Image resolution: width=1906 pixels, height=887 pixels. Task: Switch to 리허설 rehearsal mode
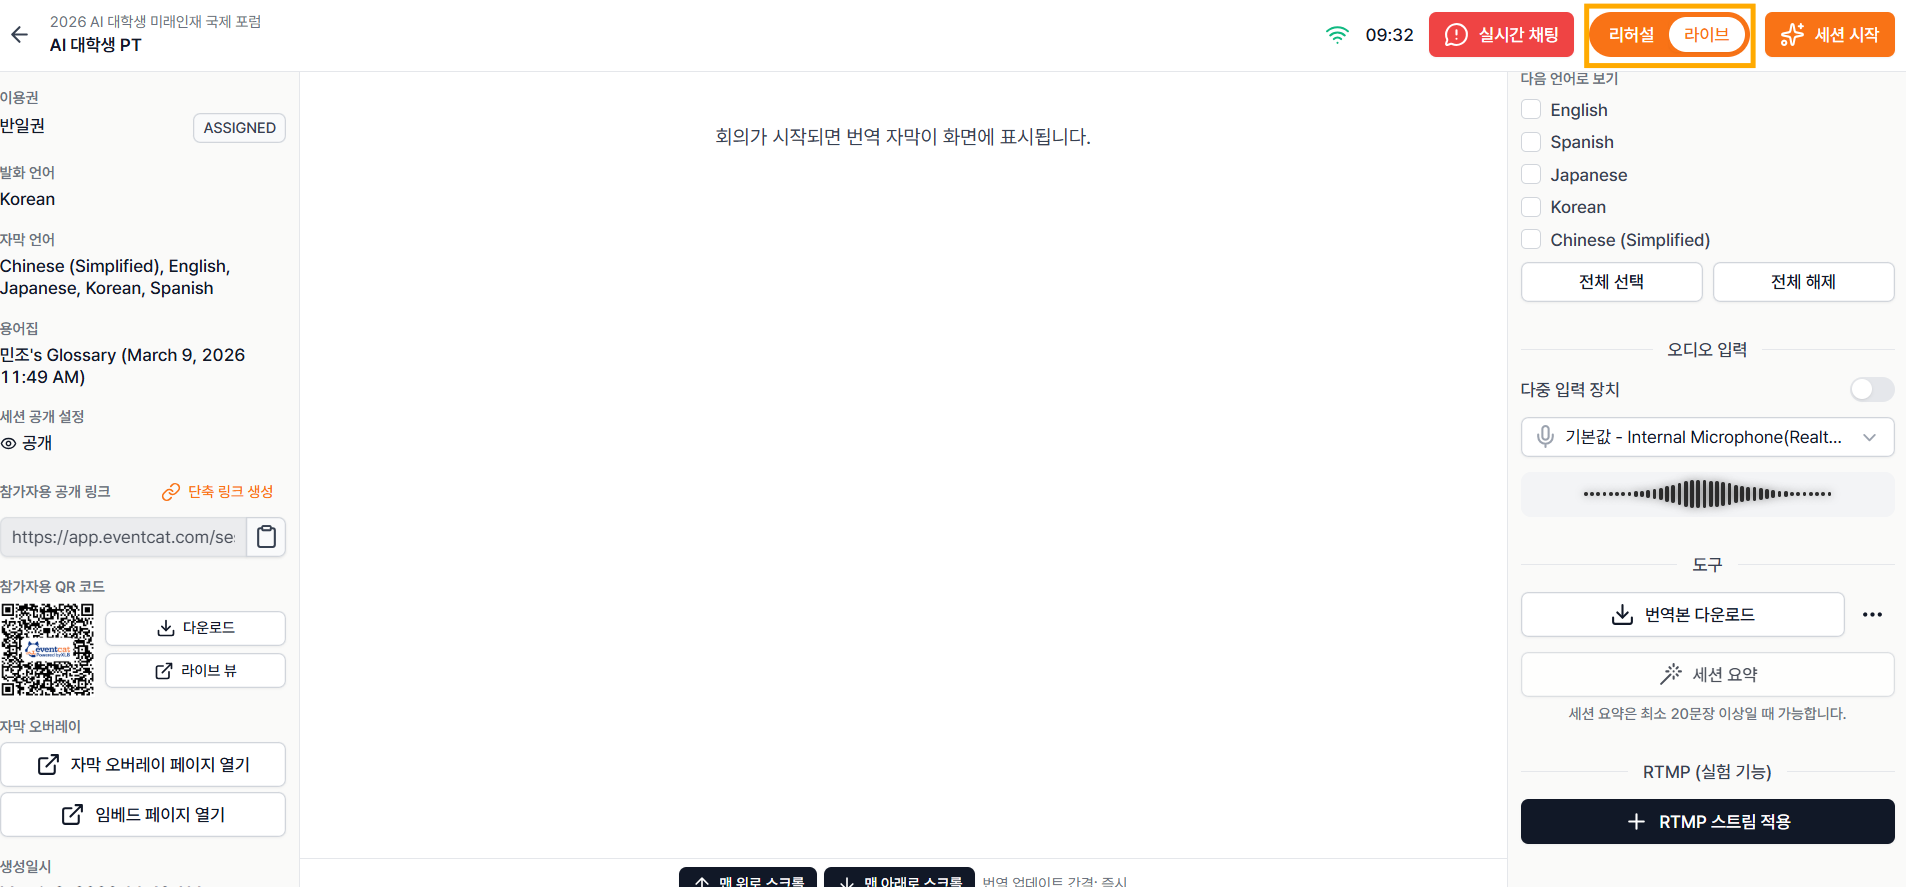(1631, 35)
